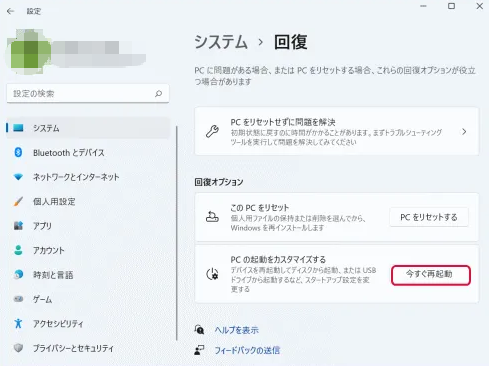
Task: Open the アプリ settings page
Action: pyautogui.click(x=88, y=226)
